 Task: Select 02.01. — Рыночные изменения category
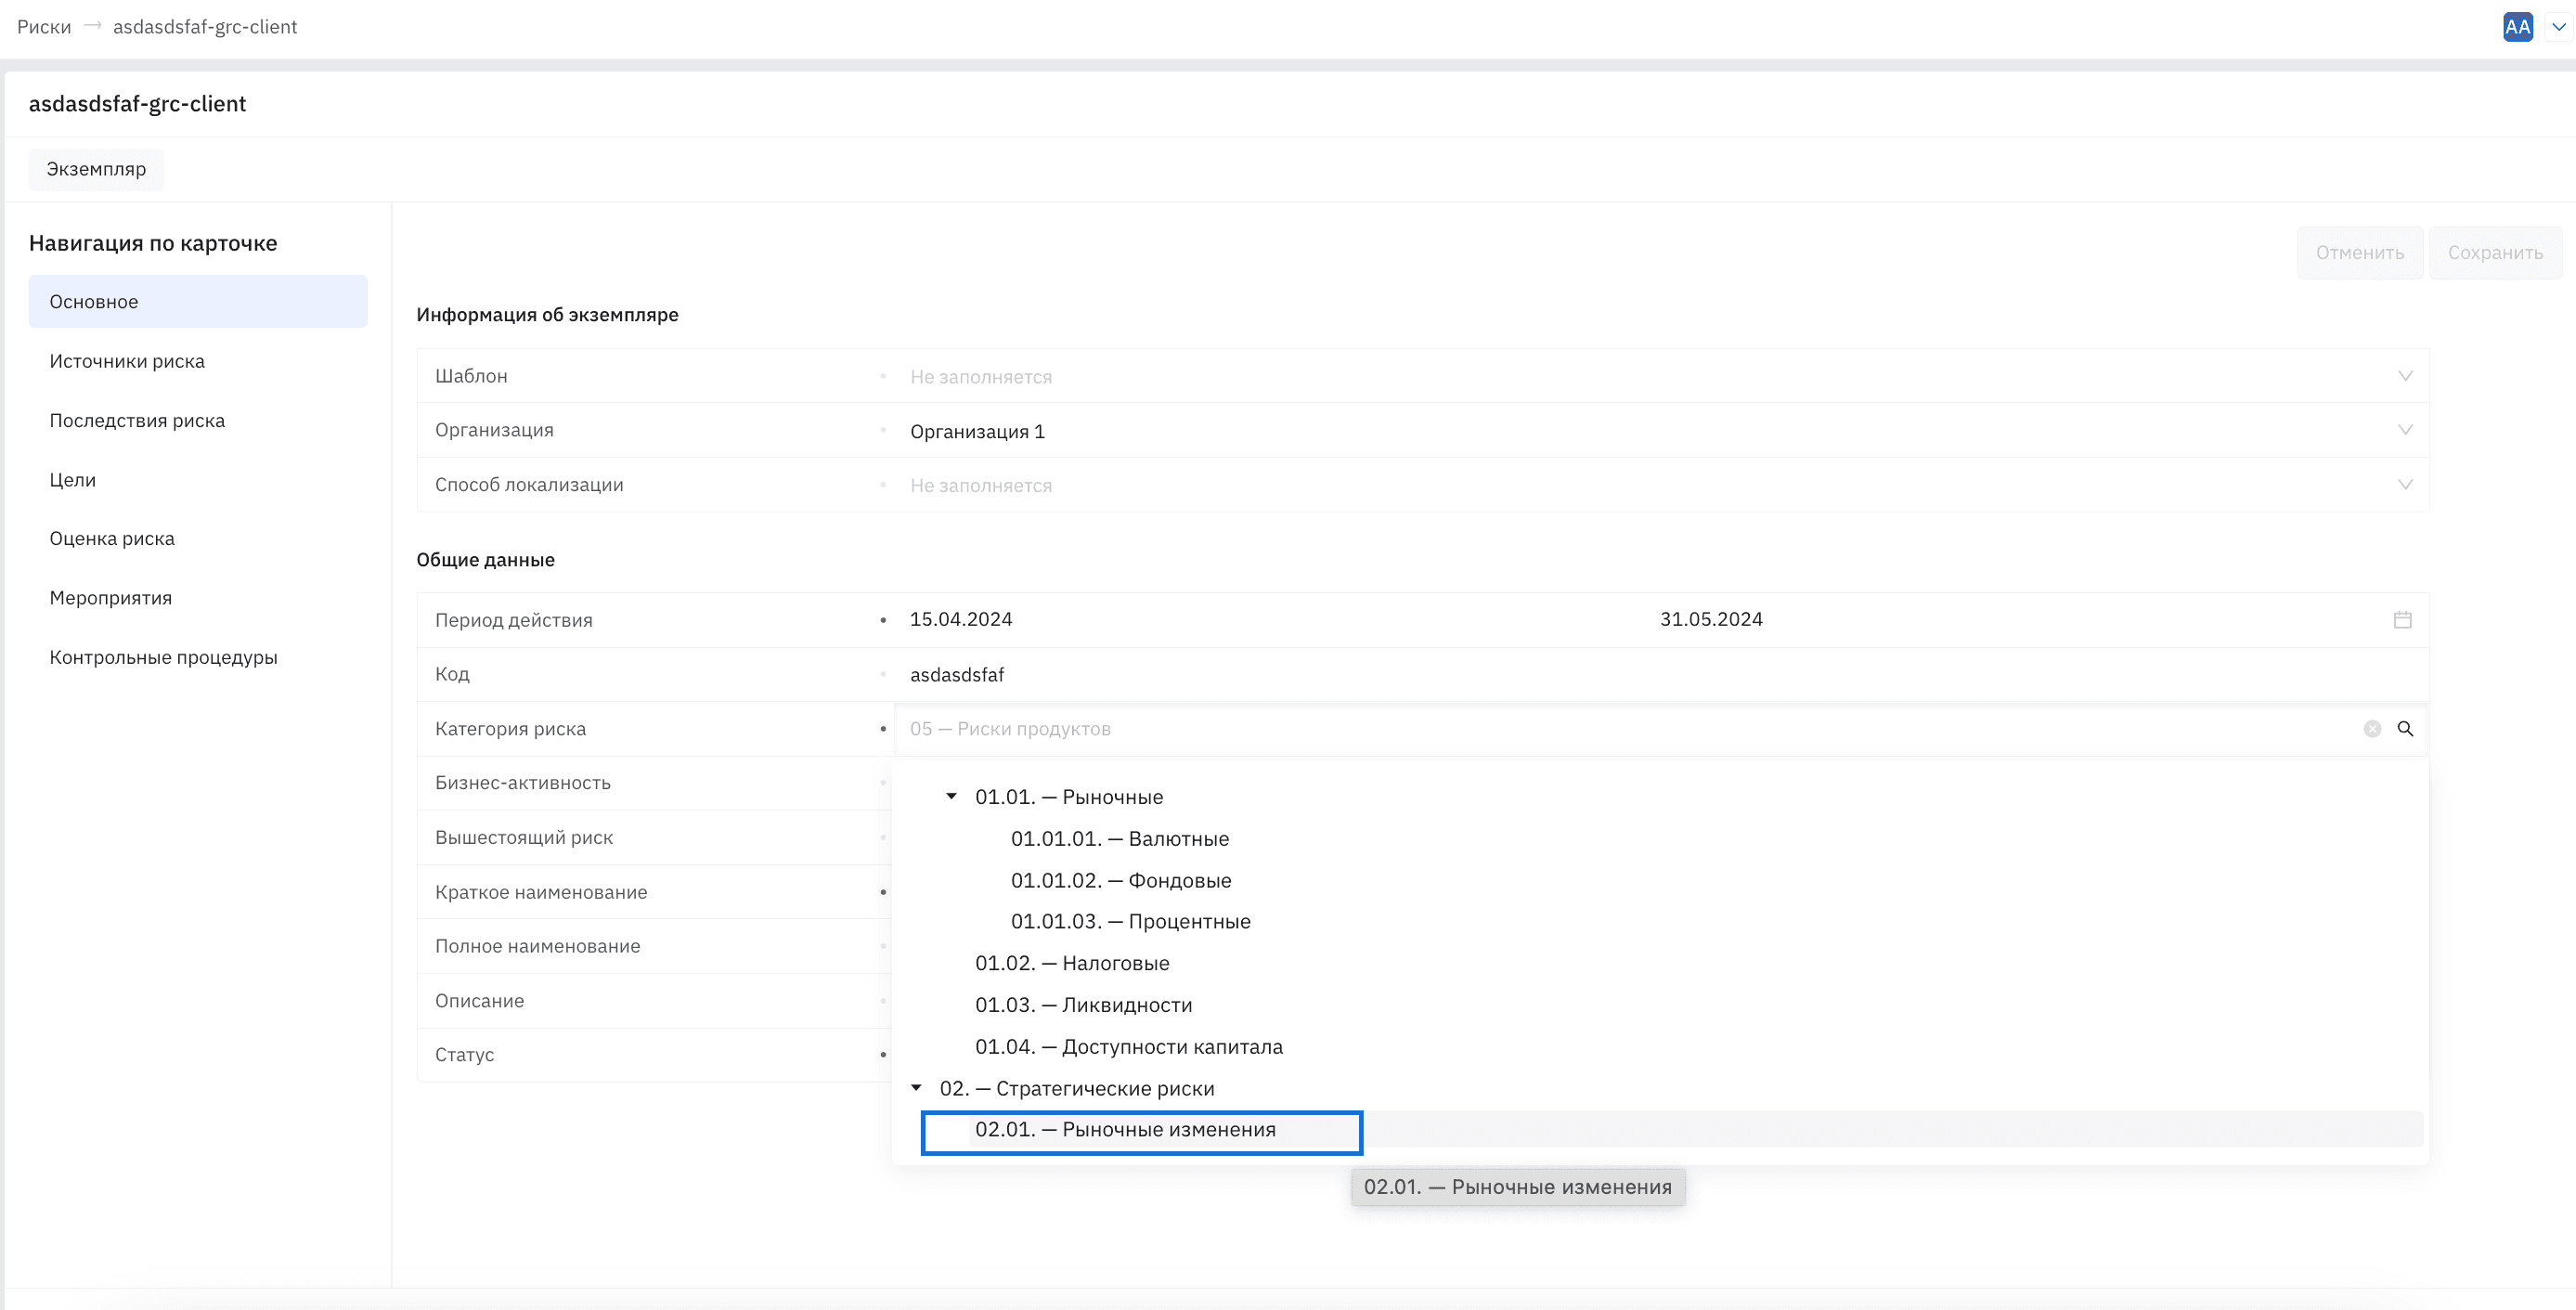1125,1130
